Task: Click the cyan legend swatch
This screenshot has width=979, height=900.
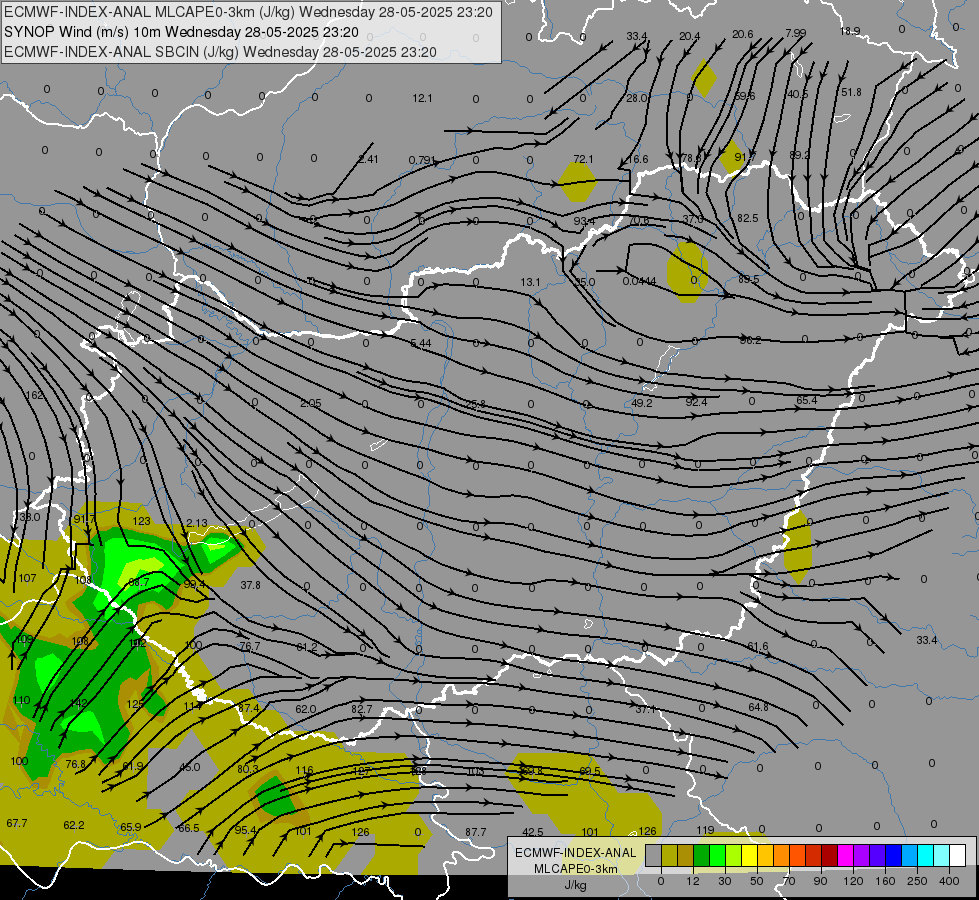Action: [x=925, y=855]
